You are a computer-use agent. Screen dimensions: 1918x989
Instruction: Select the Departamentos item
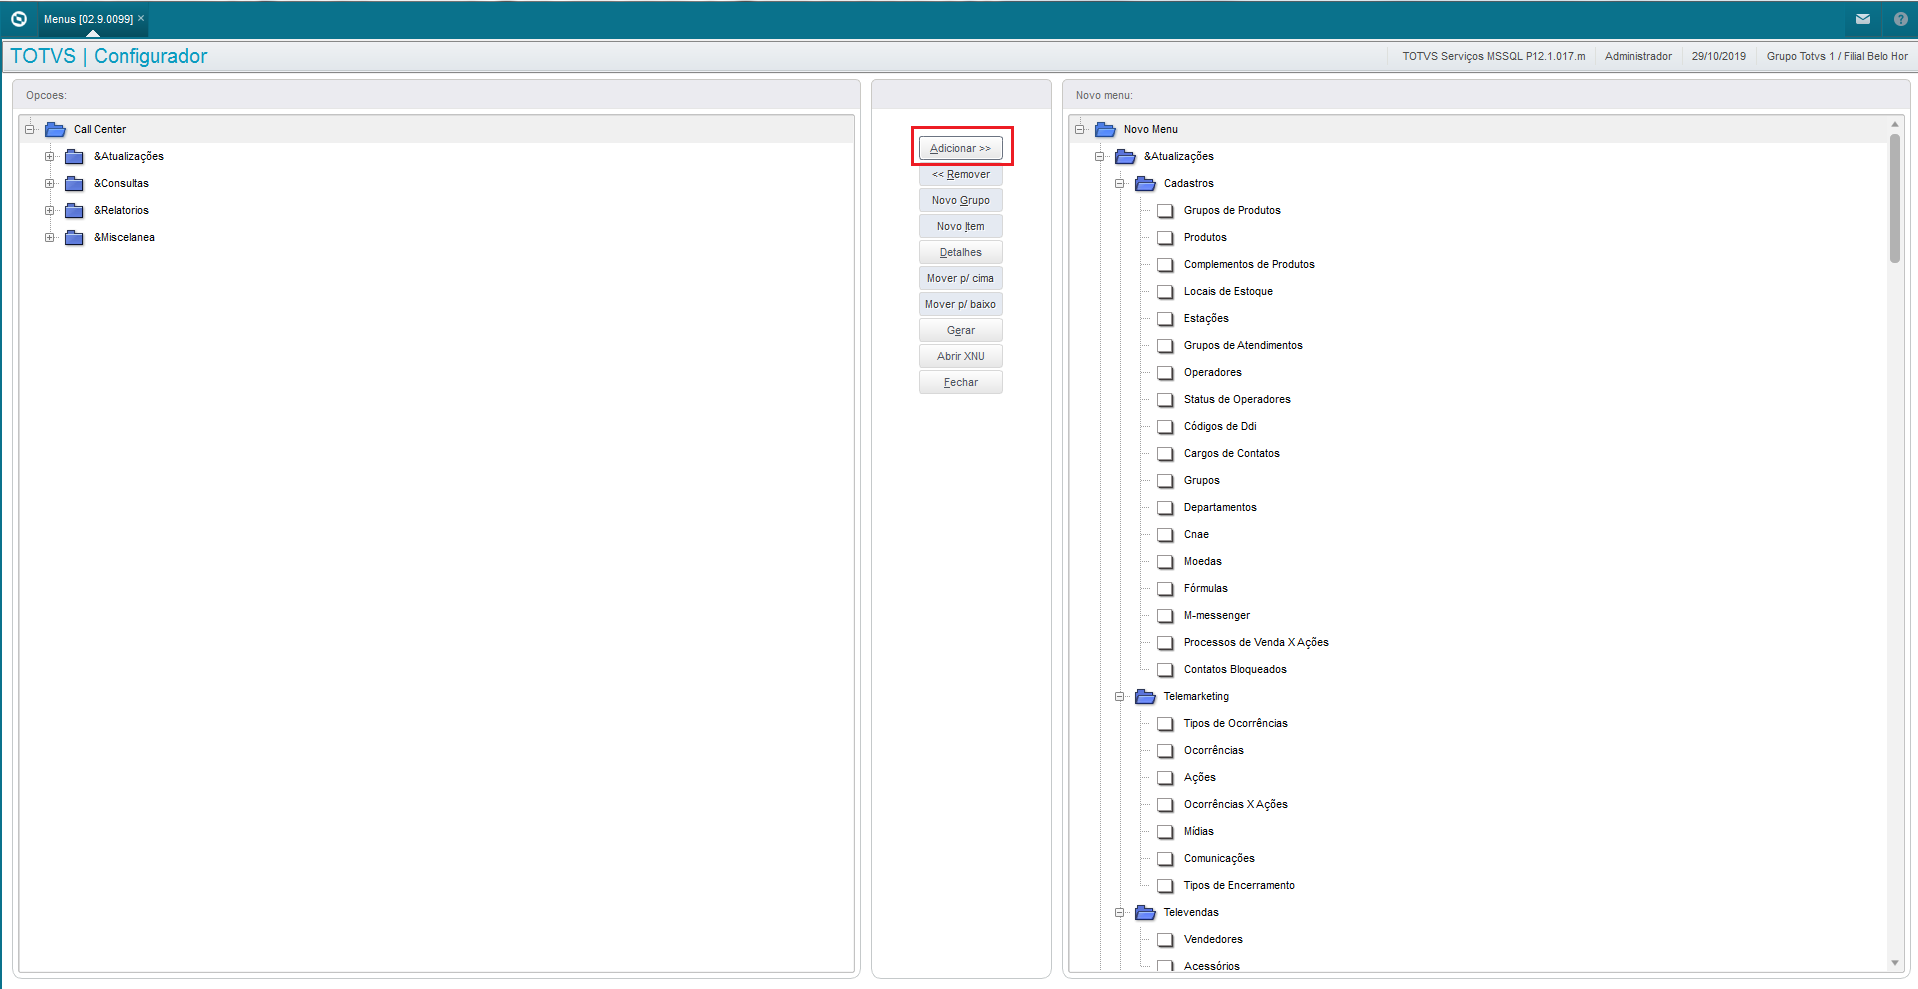tap(1220, 507)
